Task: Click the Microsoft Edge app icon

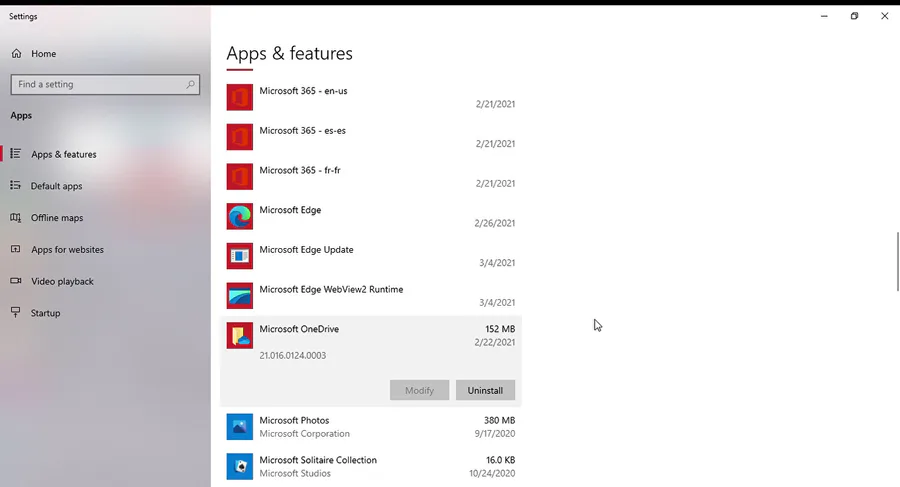Action: (239, 216)
